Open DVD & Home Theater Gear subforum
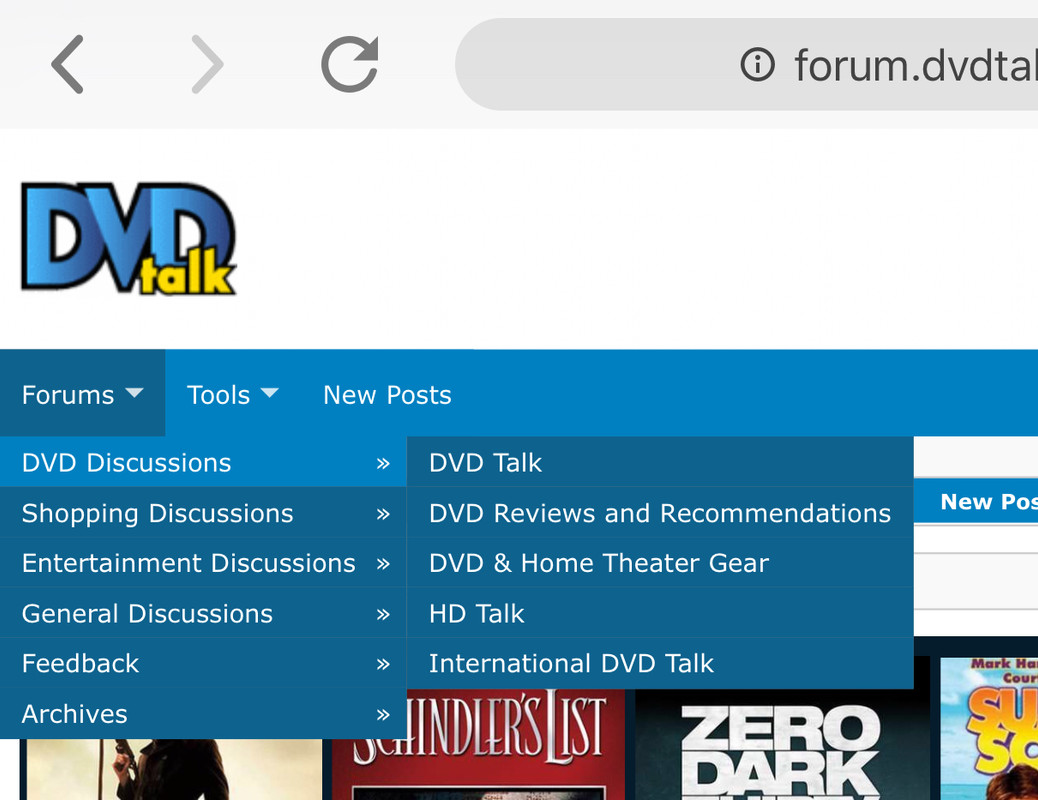This screenshot has width=1038, height=800. (660, 563)
